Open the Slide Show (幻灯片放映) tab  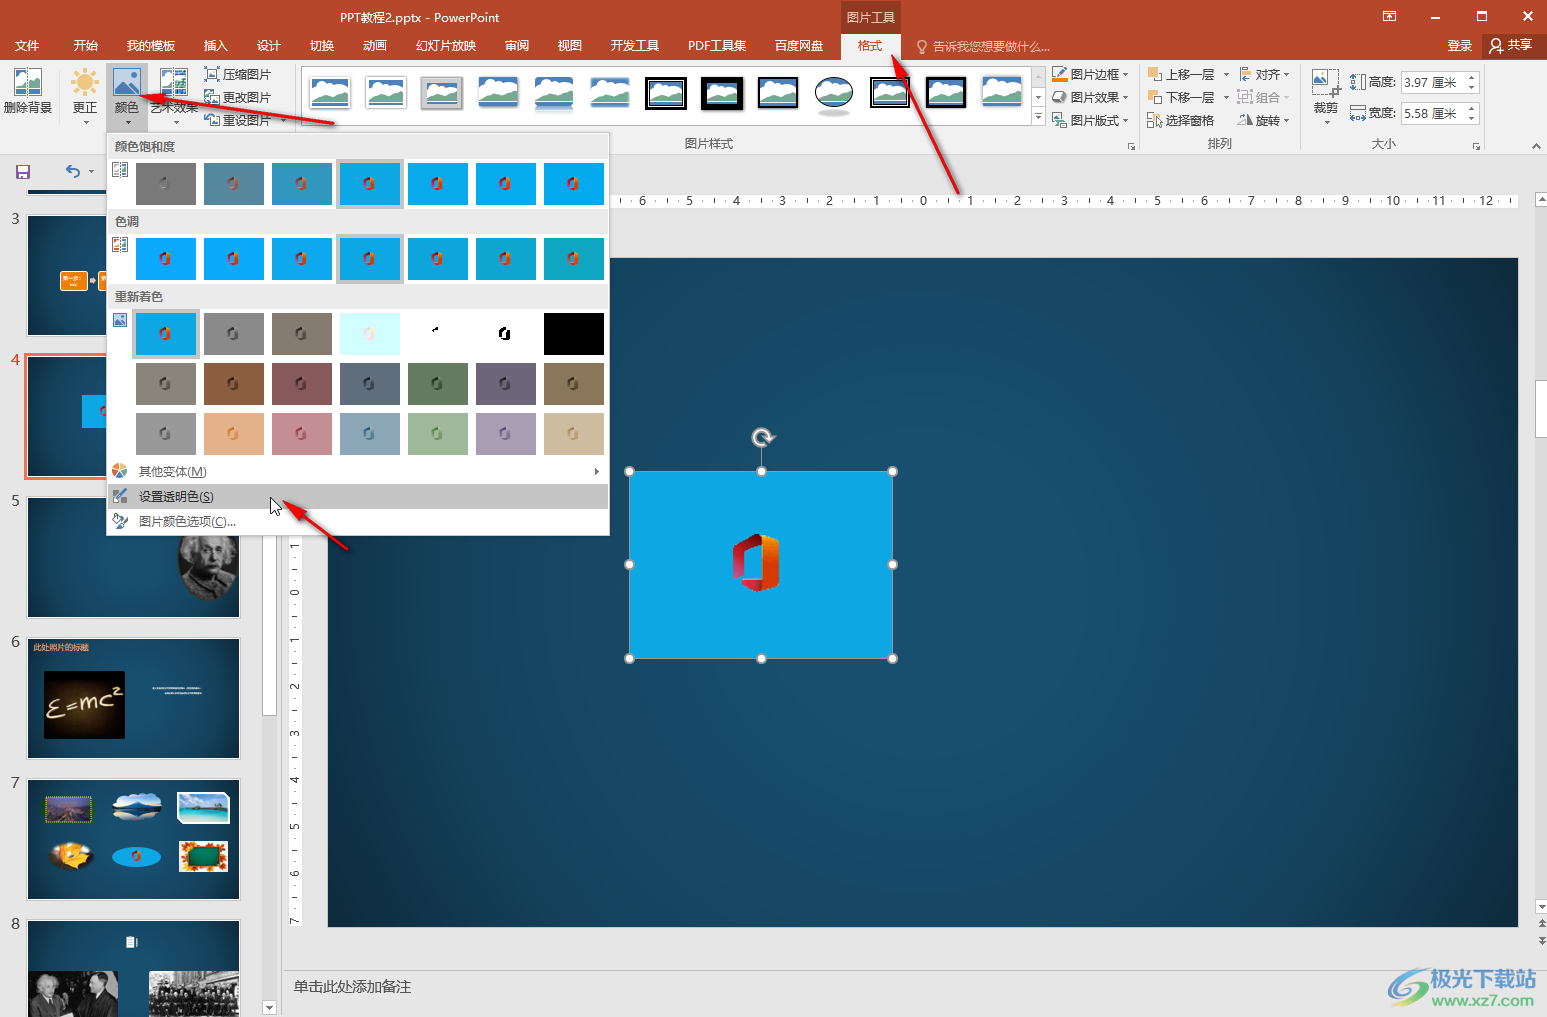(446, 46)
